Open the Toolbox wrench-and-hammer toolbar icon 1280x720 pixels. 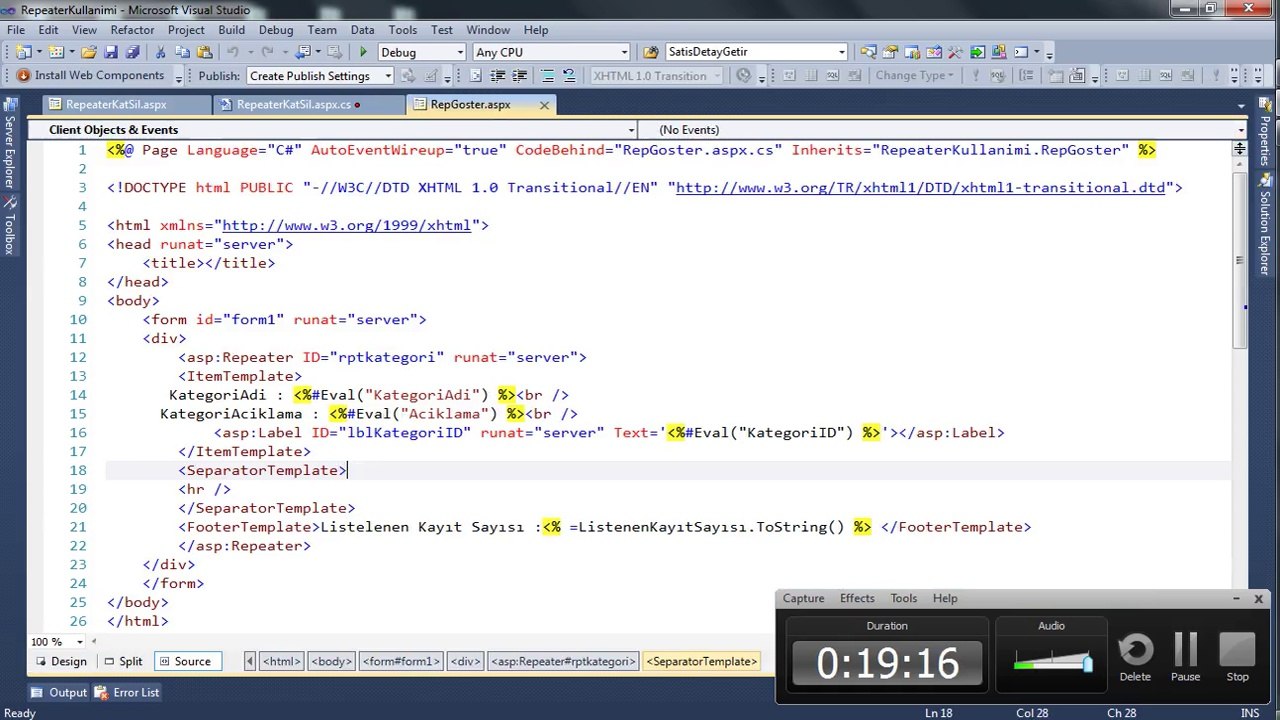coord(955,52)
